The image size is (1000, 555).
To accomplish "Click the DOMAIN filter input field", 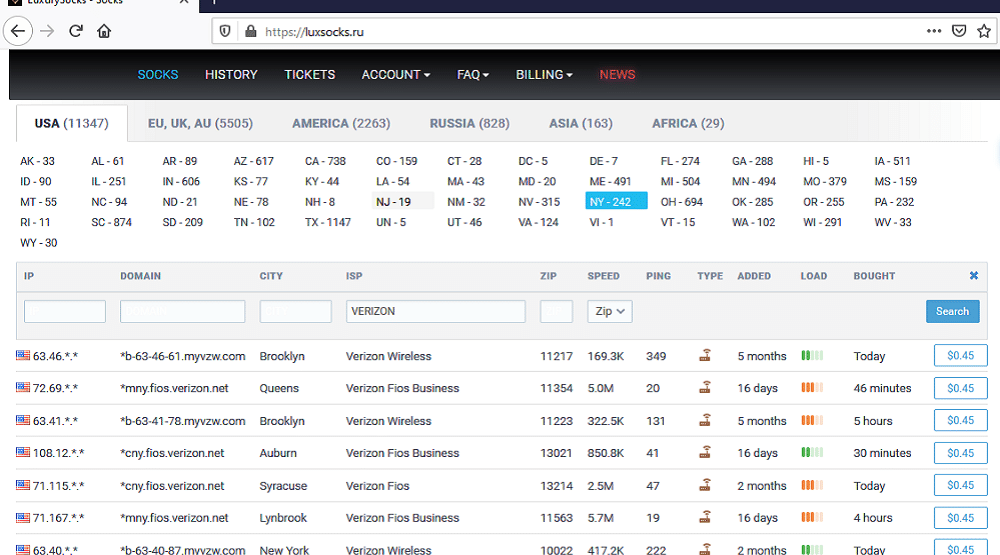I will [182, 311].
